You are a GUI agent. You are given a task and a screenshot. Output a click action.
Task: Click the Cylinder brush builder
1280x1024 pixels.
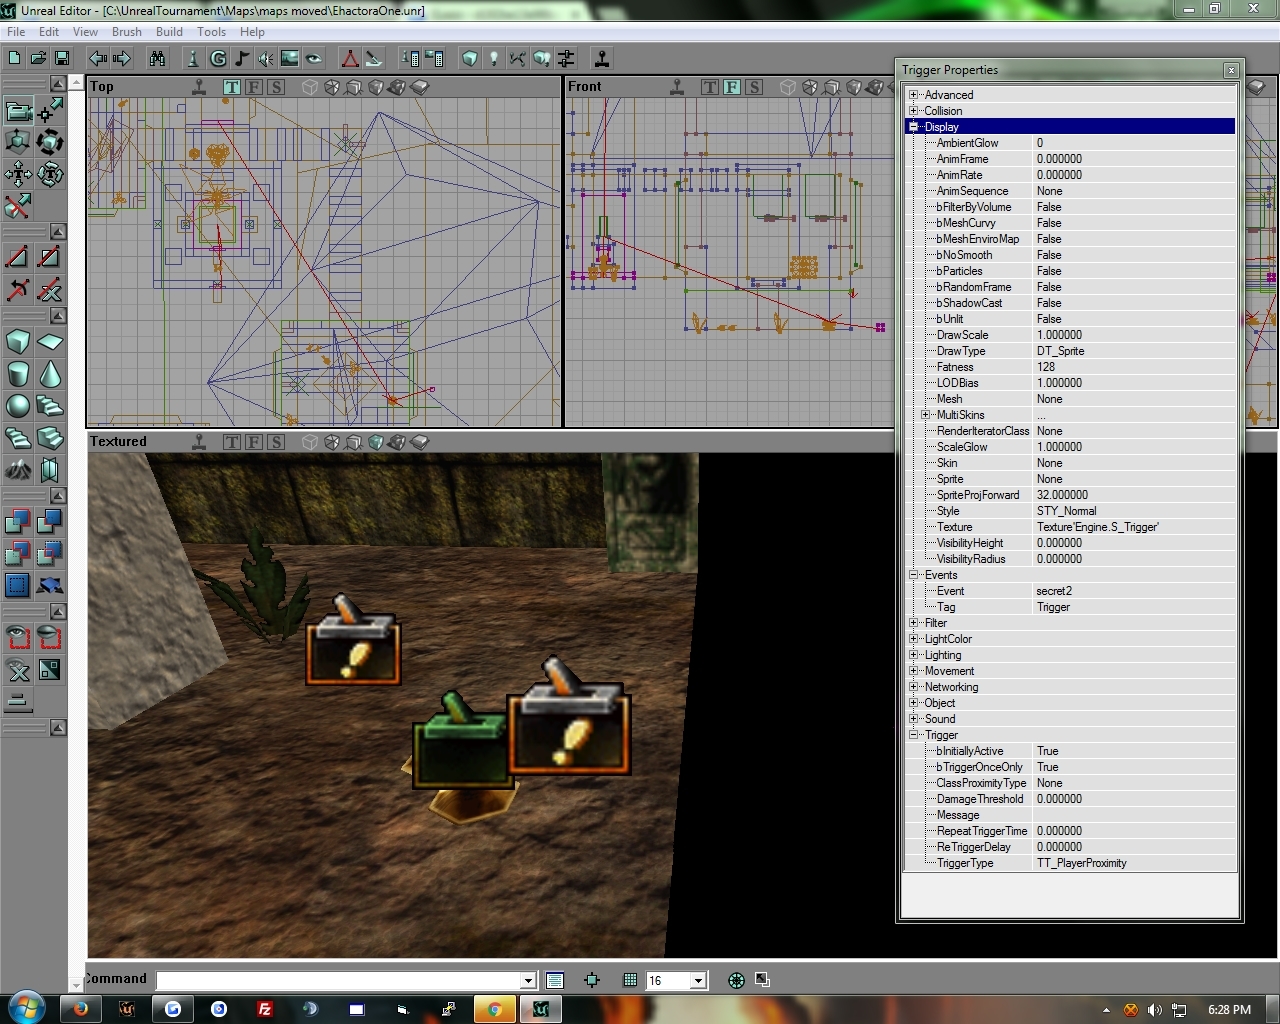pyautogui.click(x=18, y=374)
